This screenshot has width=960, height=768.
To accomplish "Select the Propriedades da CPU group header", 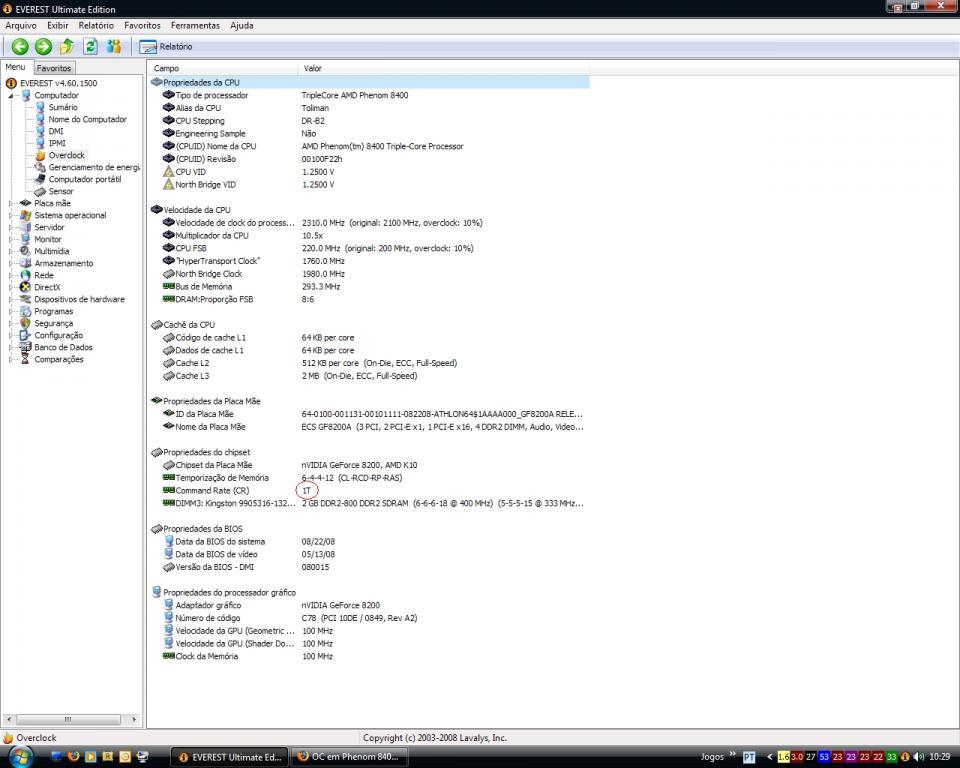I will 370,83.
